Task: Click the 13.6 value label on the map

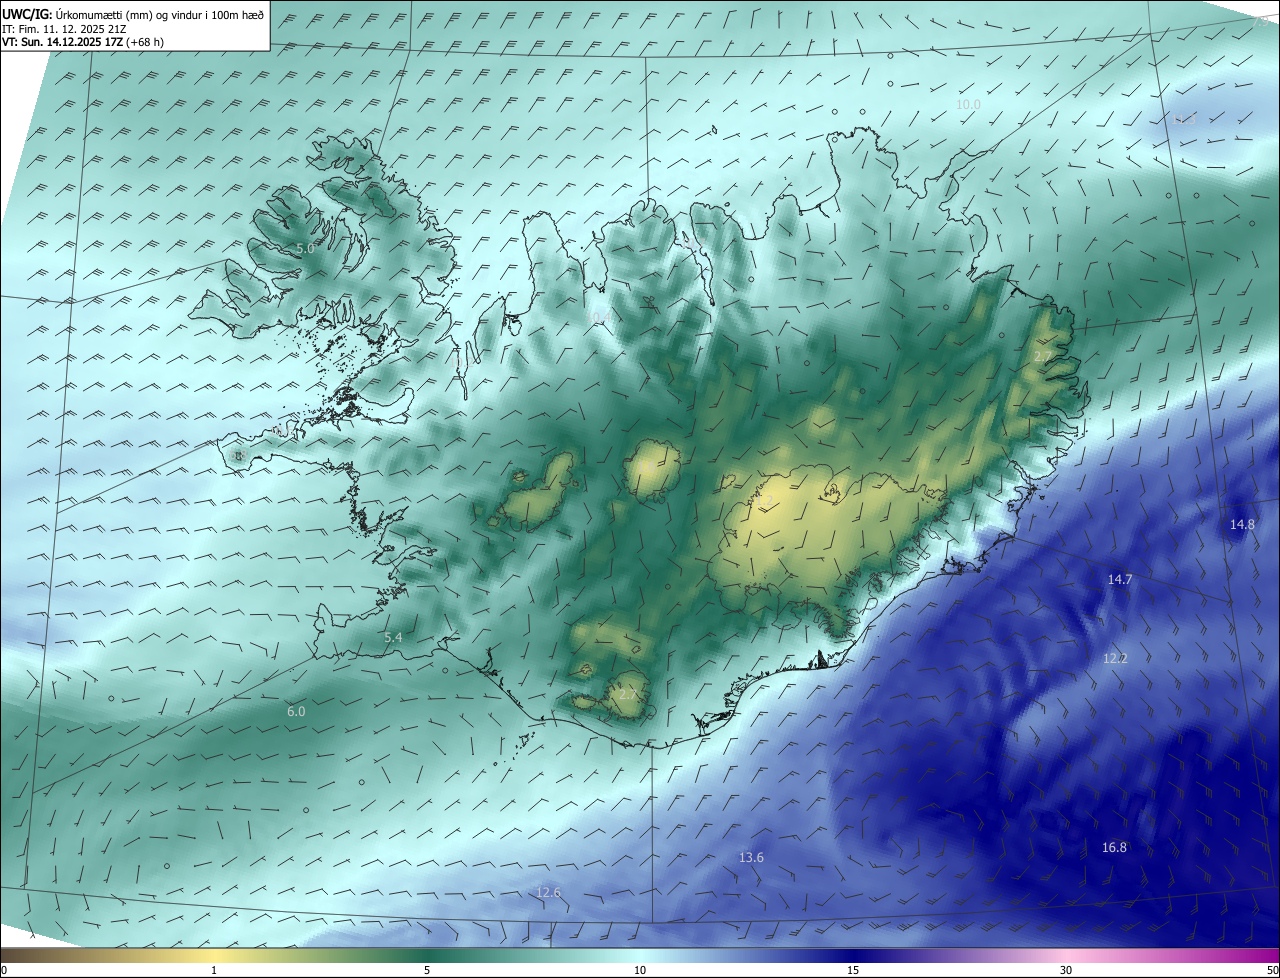Action: 751,857
